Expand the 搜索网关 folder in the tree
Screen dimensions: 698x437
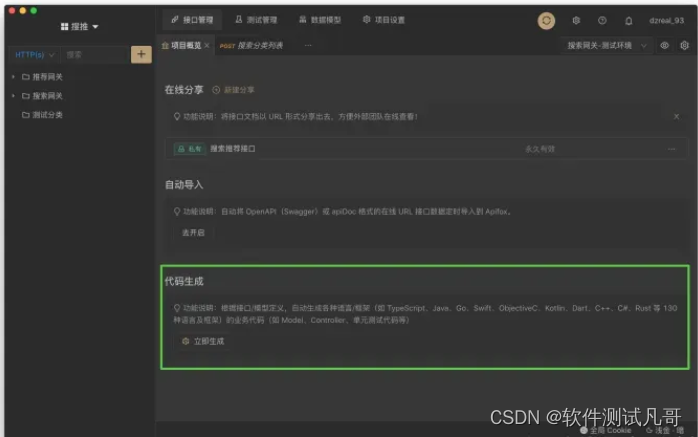tap(13, 96)
